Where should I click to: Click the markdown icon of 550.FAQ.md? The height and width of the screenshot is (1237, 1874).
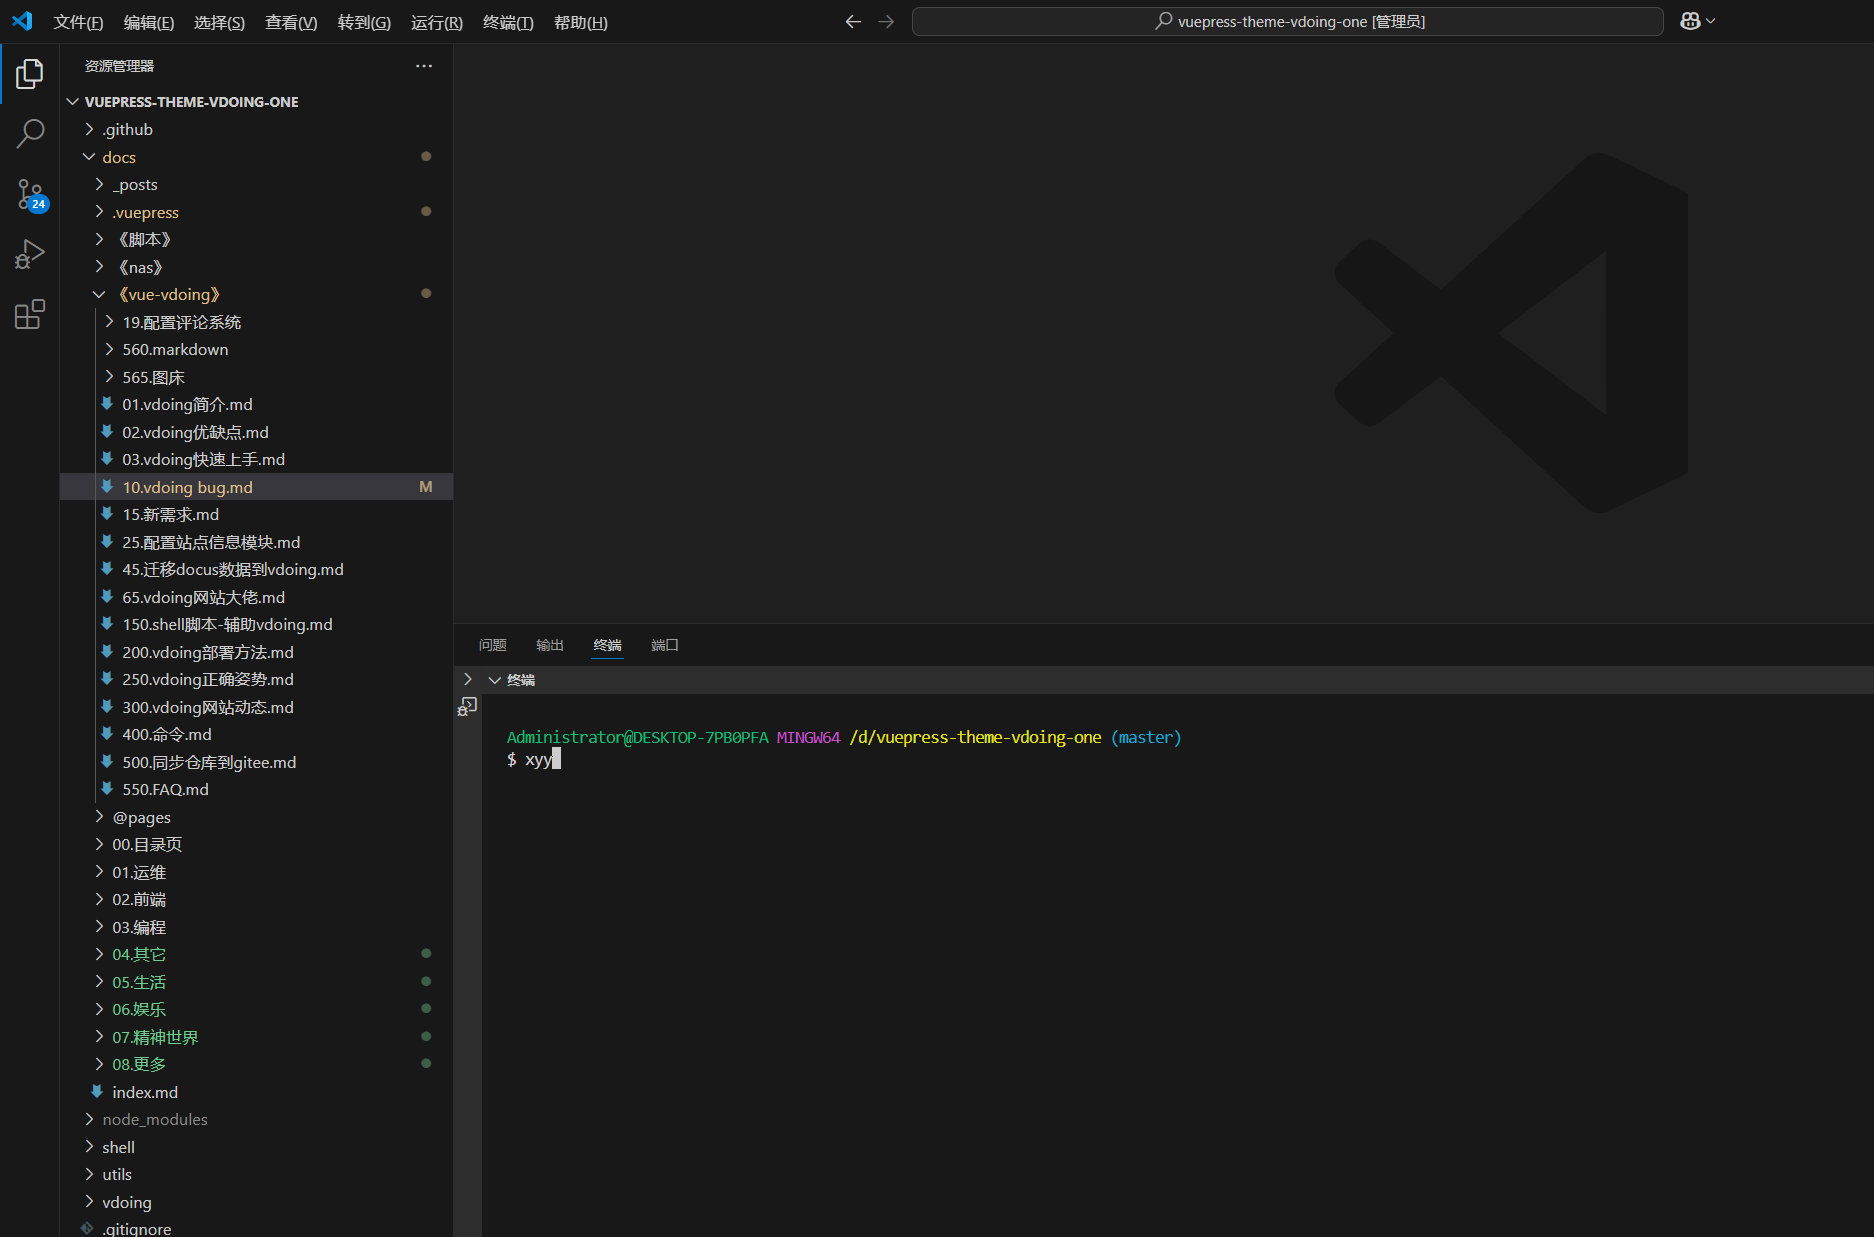click(107, 789)
